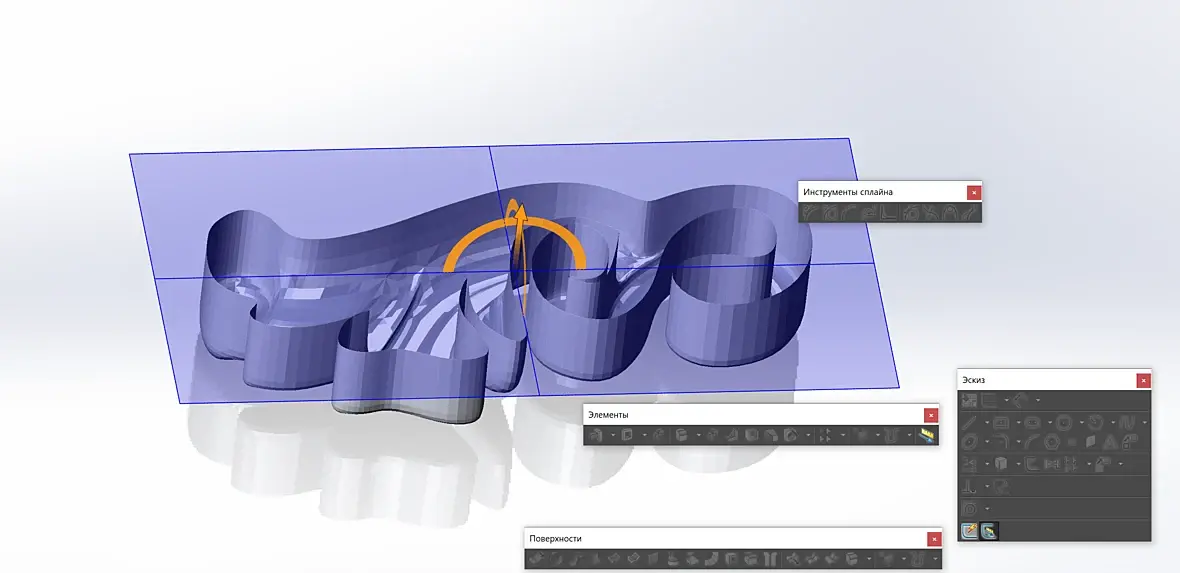Click the Поверхности toolbar title
This screenshot has width=1180, height=573.
[555, 538]
